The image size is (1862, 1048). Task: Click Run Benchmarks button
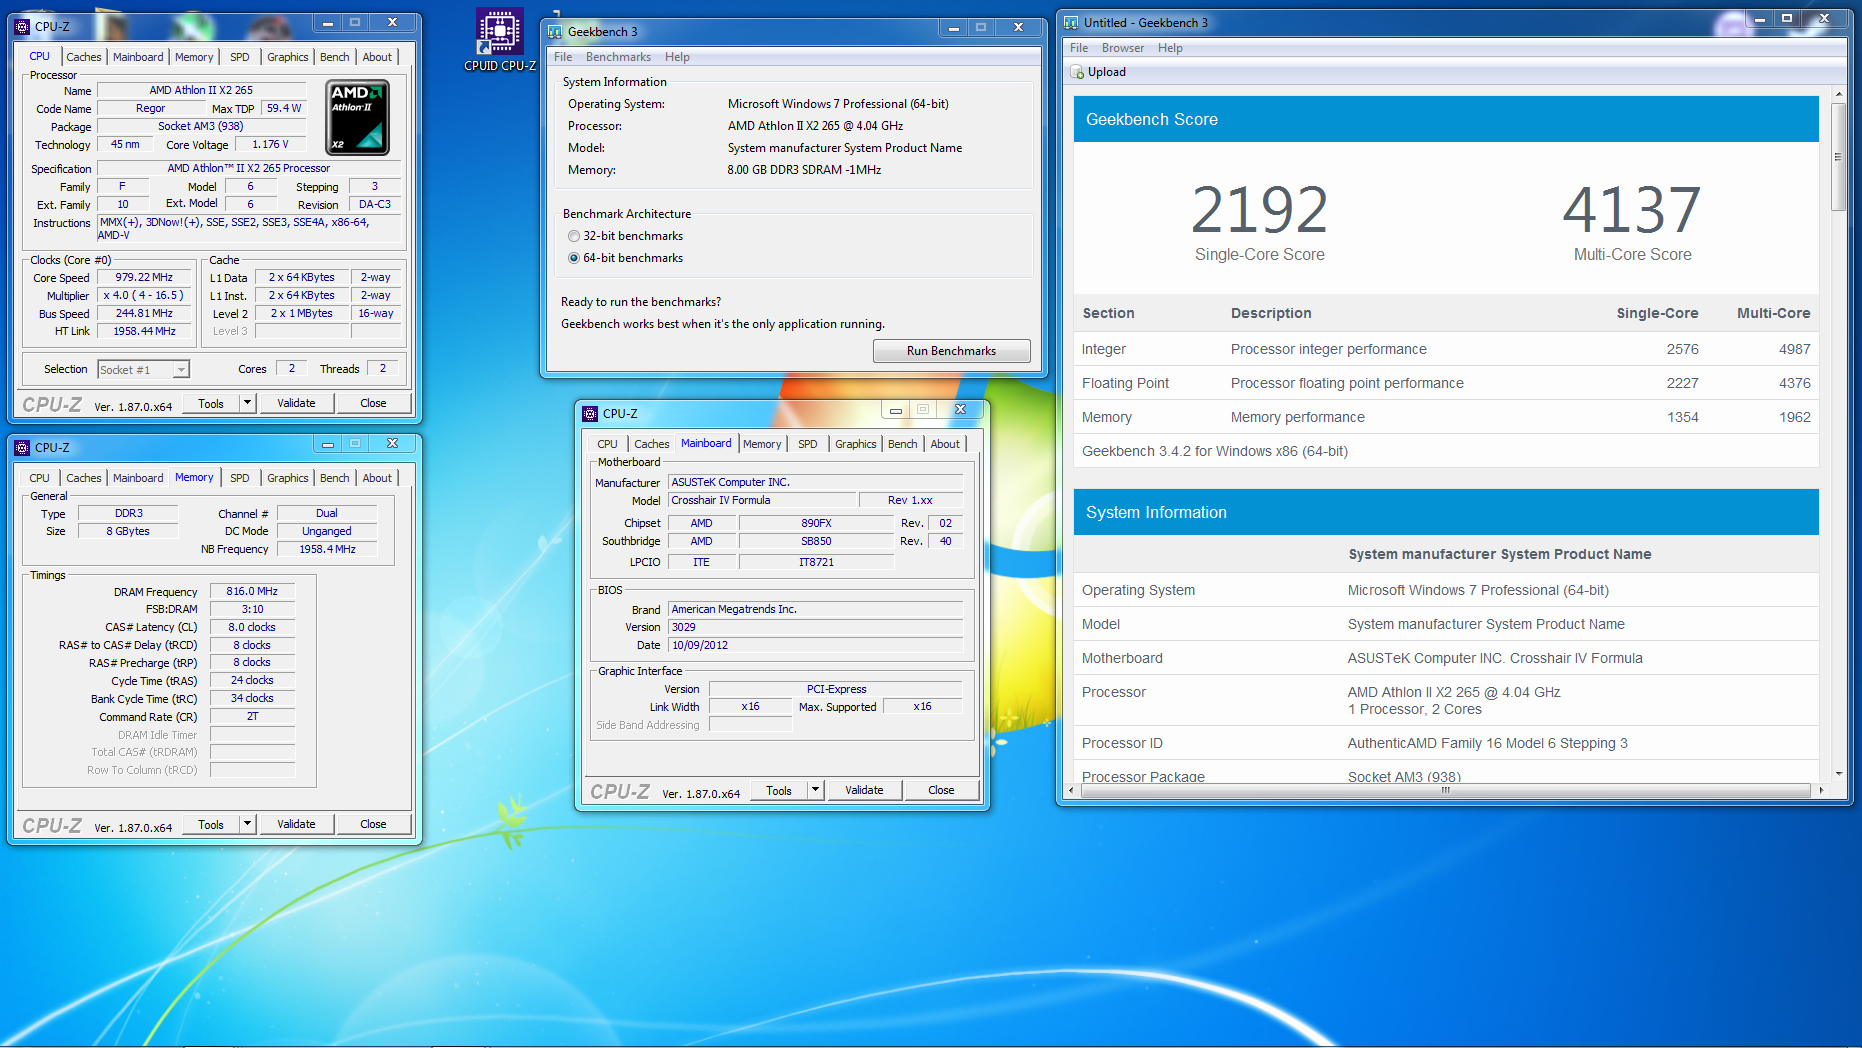pos(951,351)
